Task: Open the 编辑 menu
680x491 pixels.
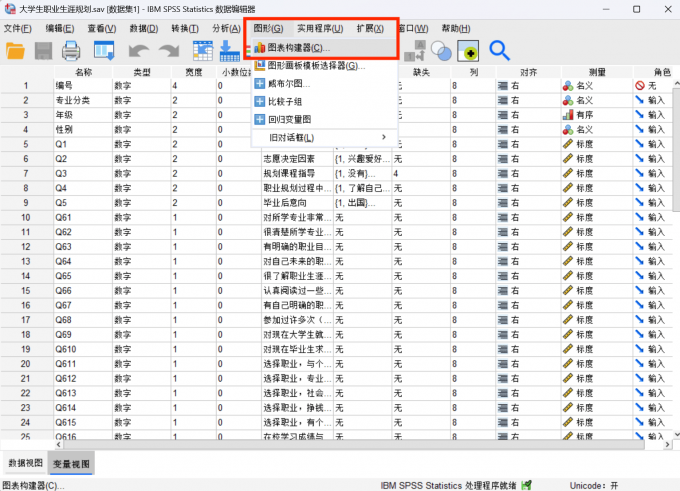Action: 60,29
